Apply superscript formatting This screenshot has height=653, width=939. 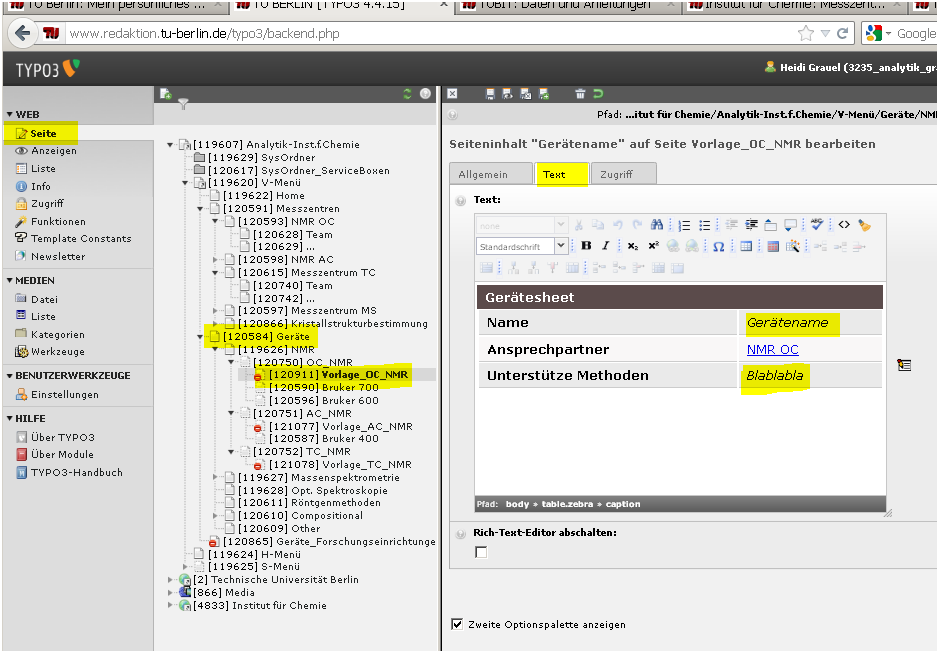click(653, 246)
